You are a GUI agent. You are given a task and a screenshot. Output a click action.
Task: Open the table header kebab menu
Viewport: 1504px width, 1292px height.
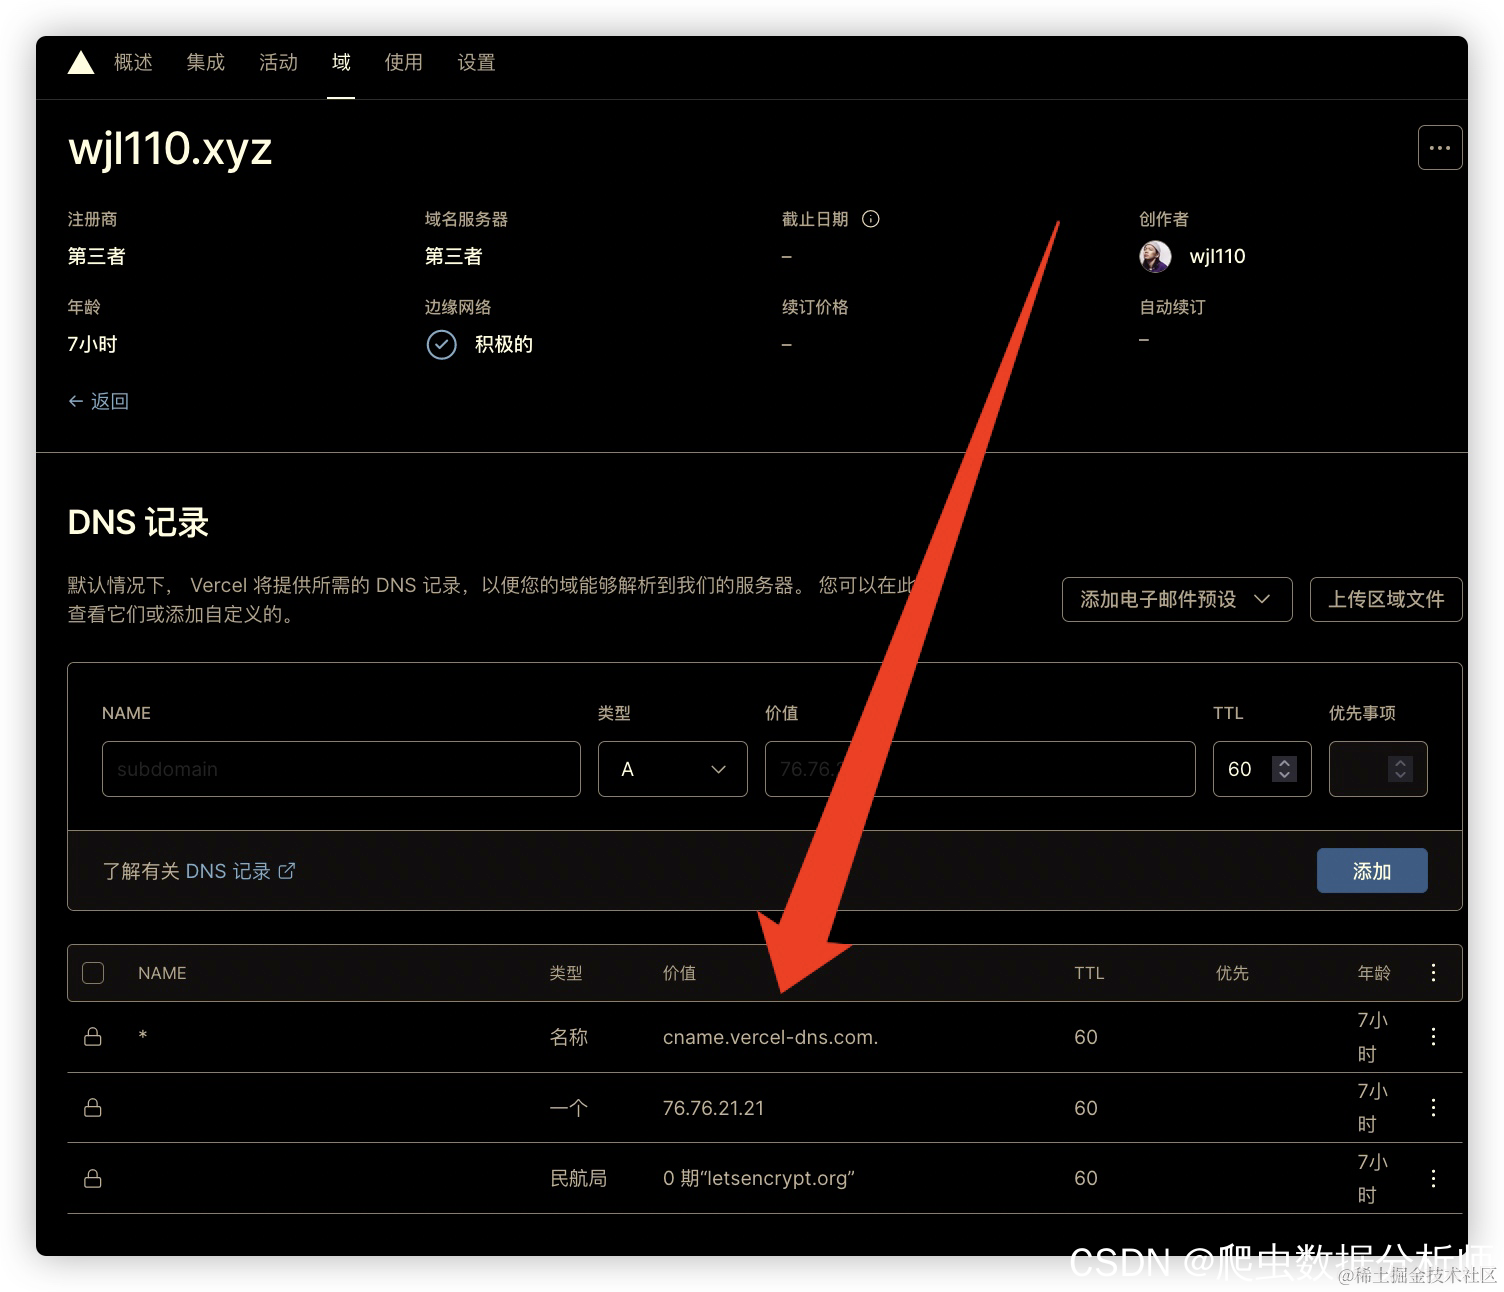[1433, 972]
